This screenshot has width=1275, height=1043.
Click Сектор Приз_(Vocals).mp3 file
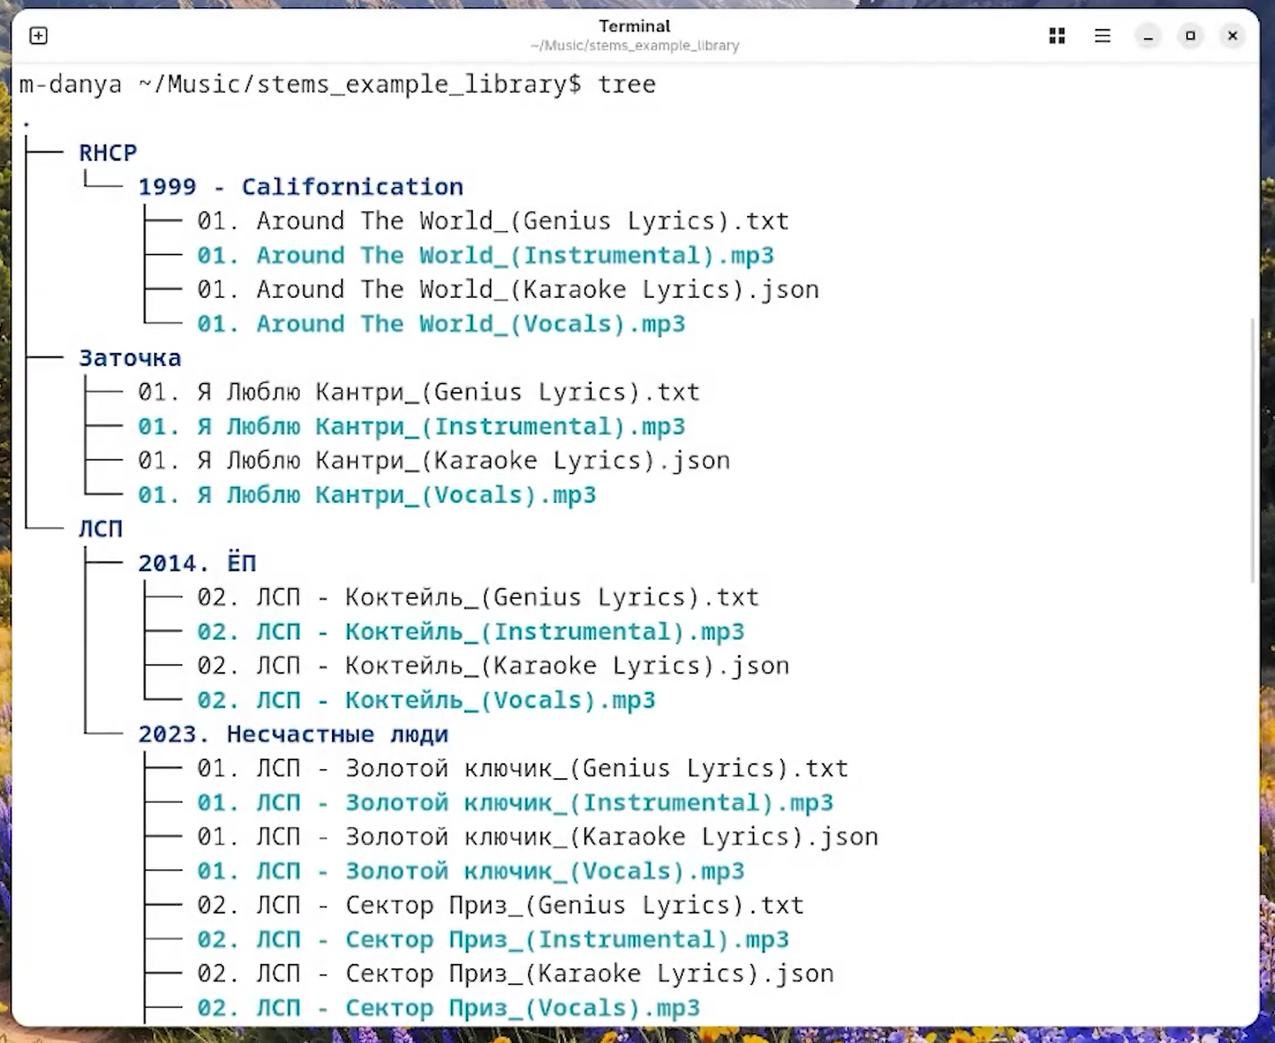[x=448, y=1008]
